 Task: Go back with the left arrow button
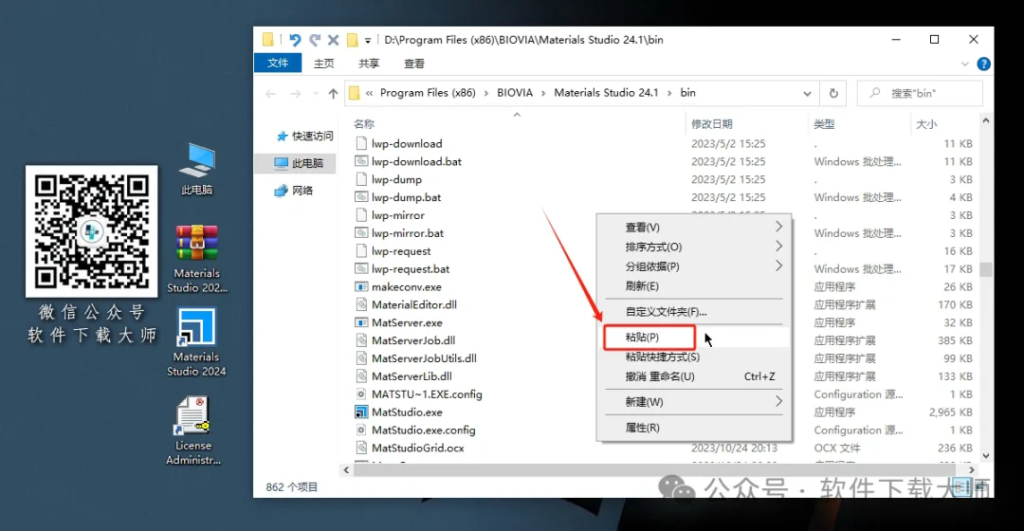pos(270,94)
